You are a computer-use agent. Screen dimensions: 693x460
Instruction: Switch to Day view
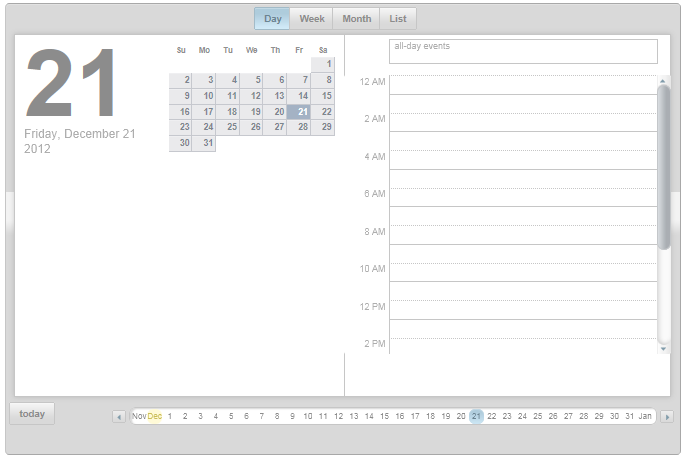click(272, 19)
